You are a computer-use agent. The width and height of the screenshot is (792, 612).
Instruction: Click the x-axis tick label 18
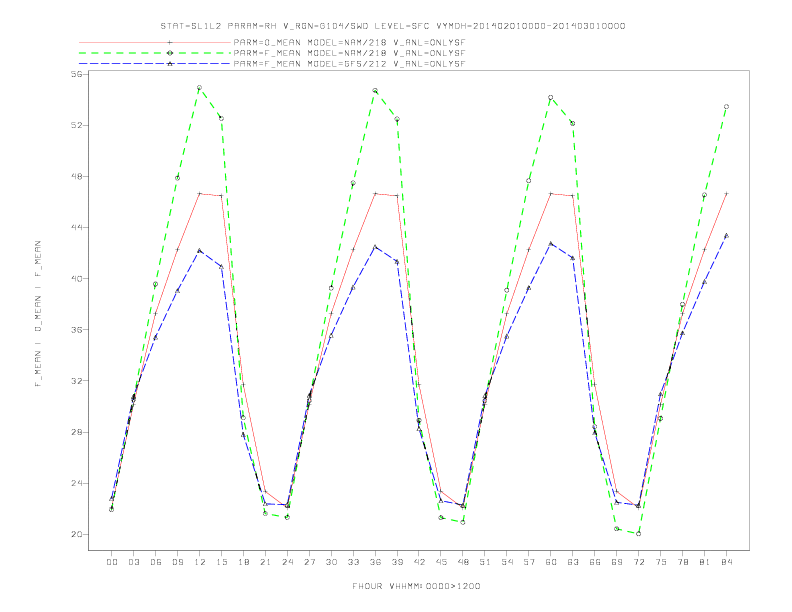243,562
